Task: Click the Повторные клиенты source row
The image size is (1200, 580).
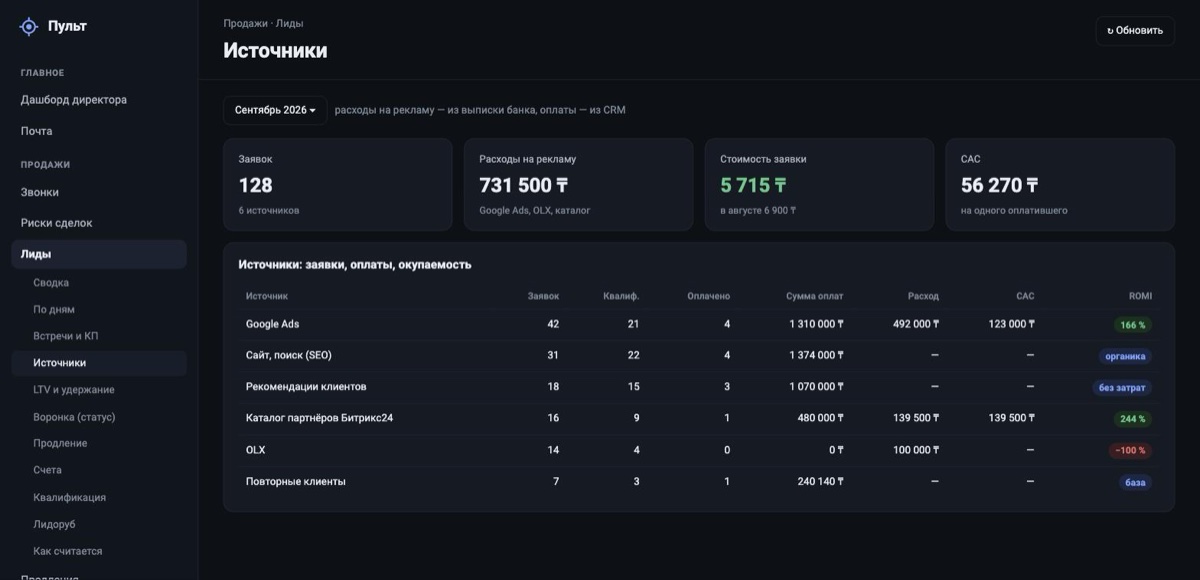Action: tap(699, 482)
